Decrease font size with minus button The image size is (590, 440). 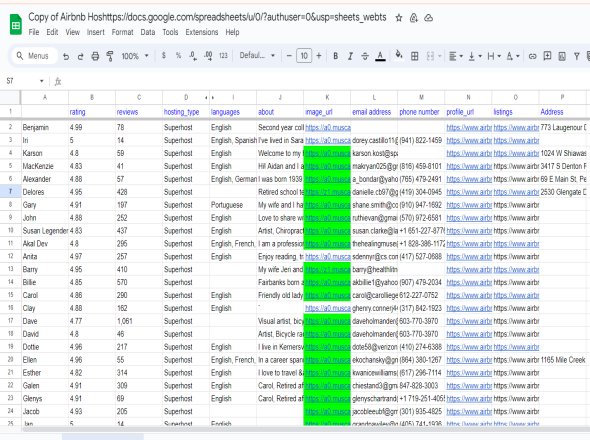click(x=289, y=56)
